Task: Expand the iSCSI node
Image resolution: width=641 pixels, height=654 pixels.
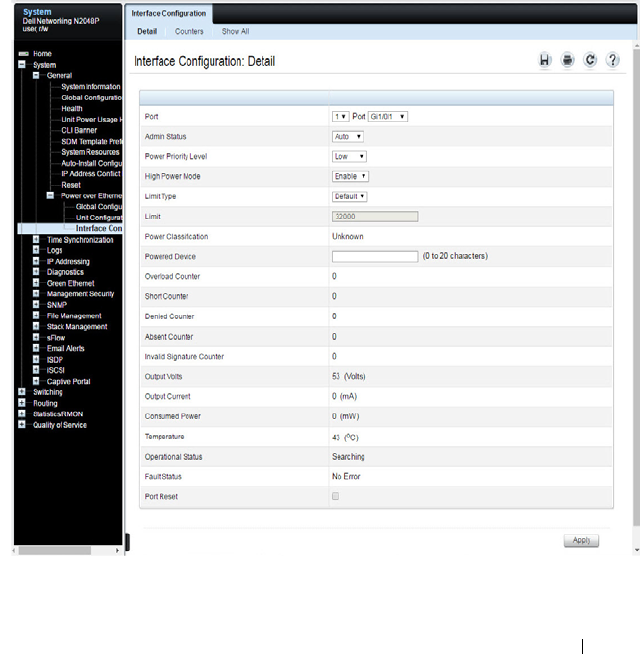Action: pos(36,370)
